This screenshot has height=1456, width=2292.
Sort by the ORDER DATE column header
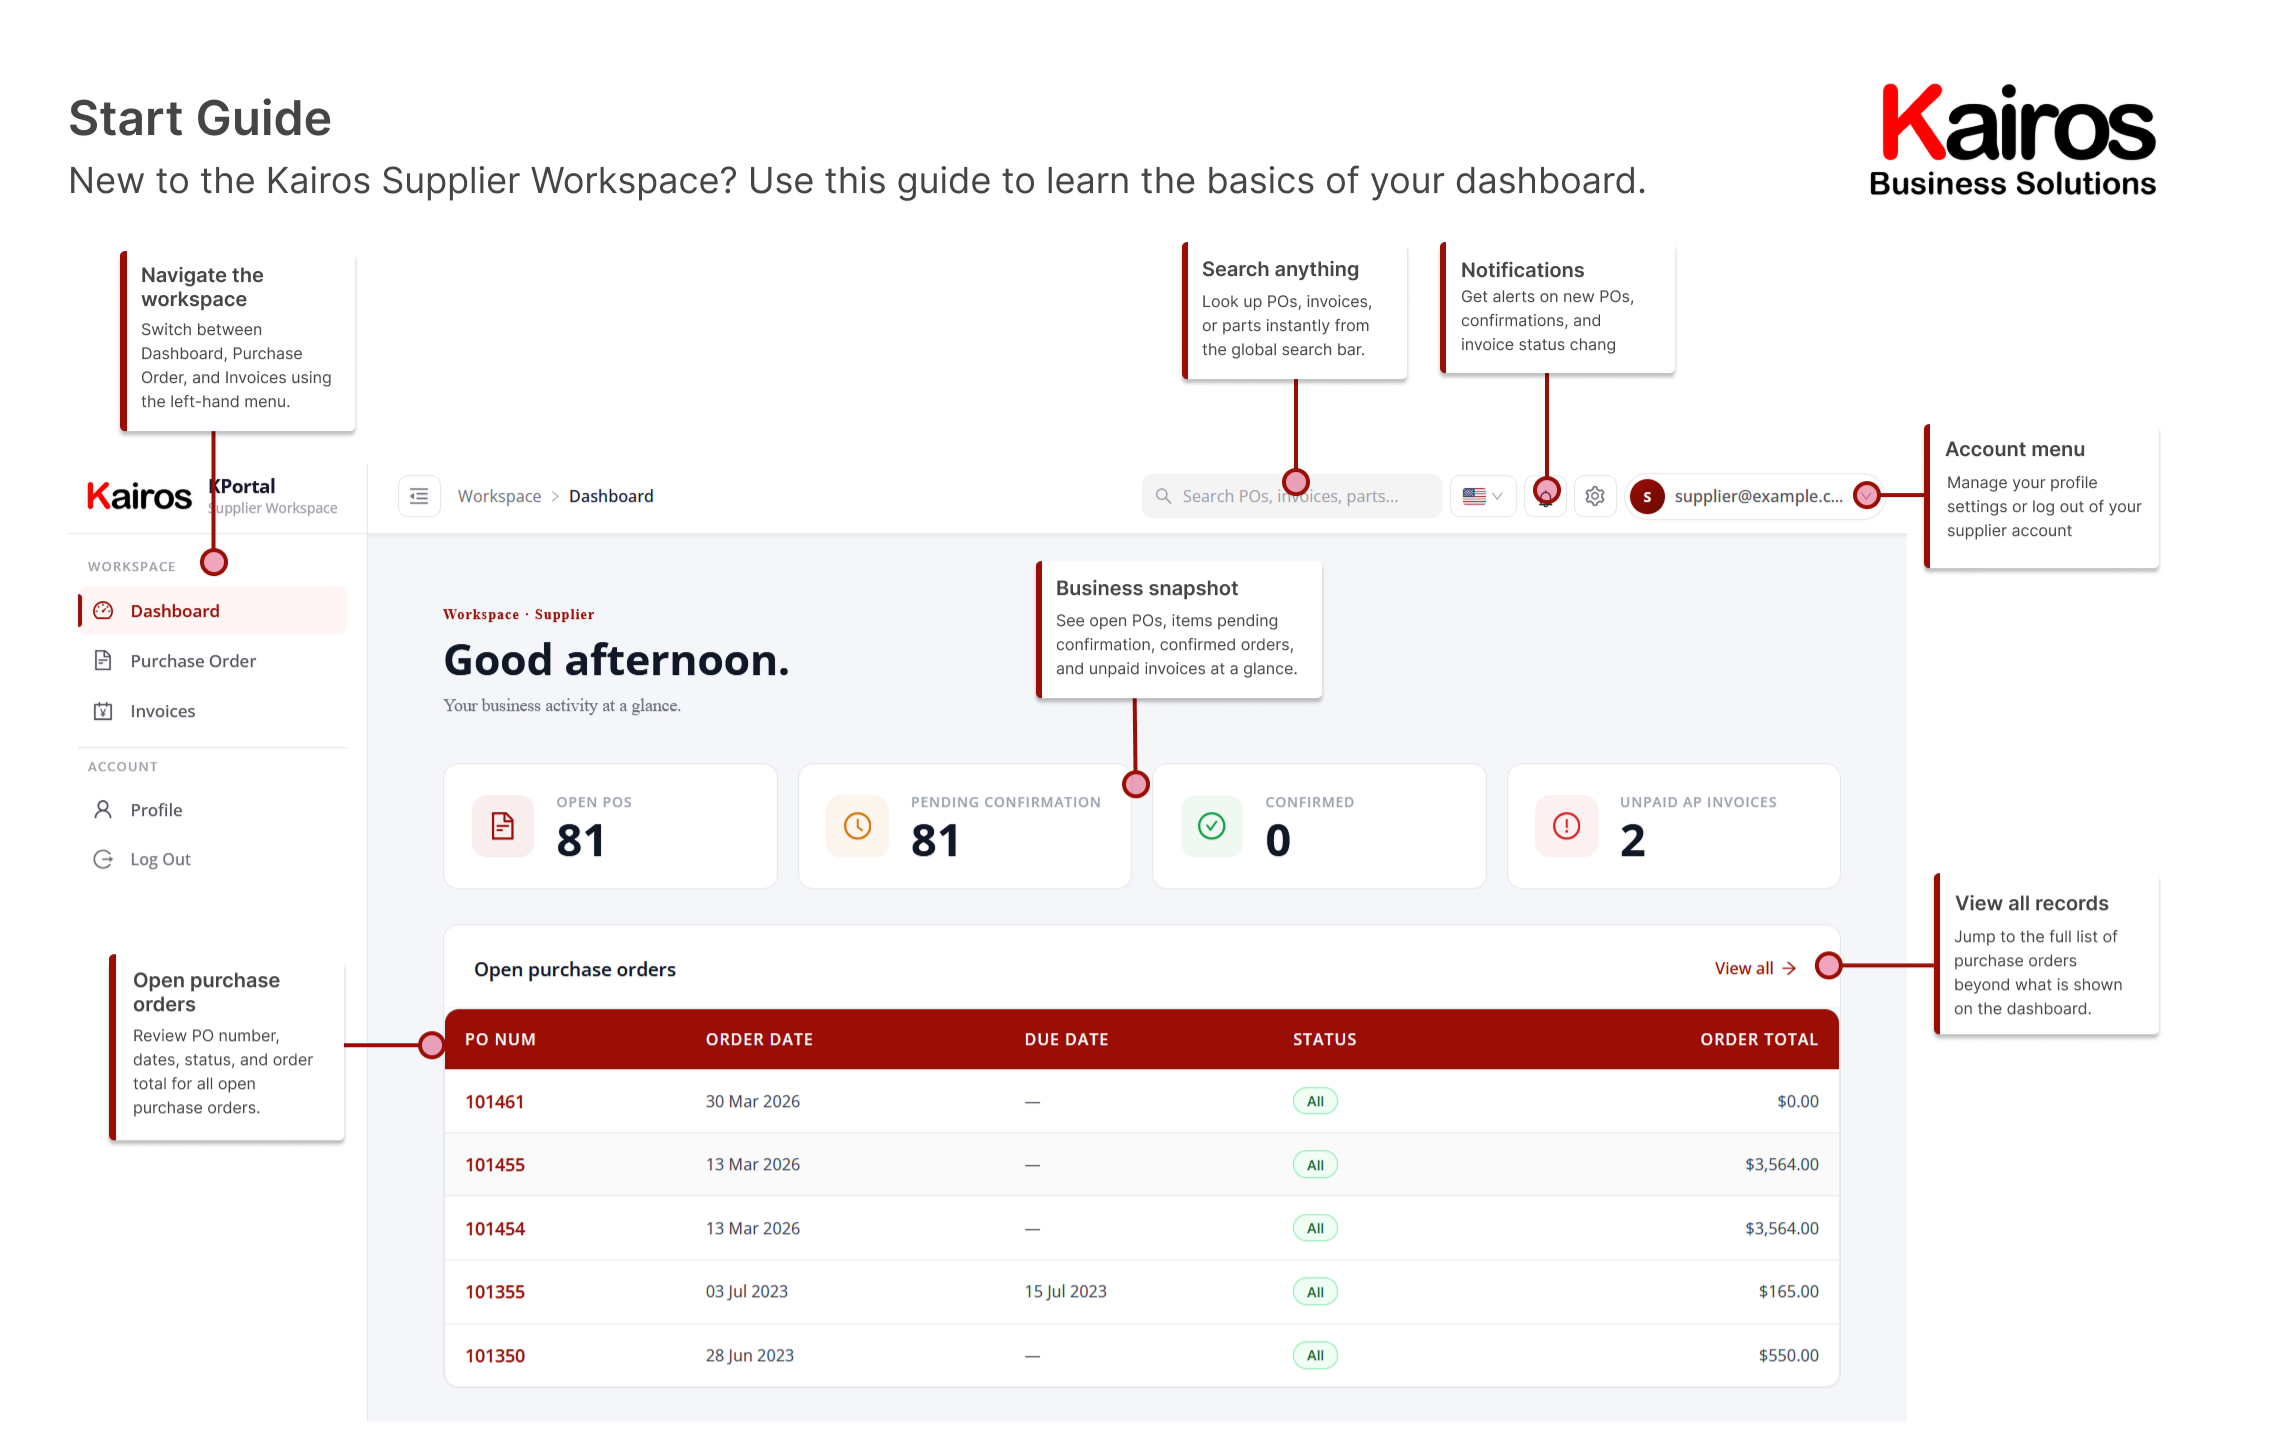coord(759,1039)
